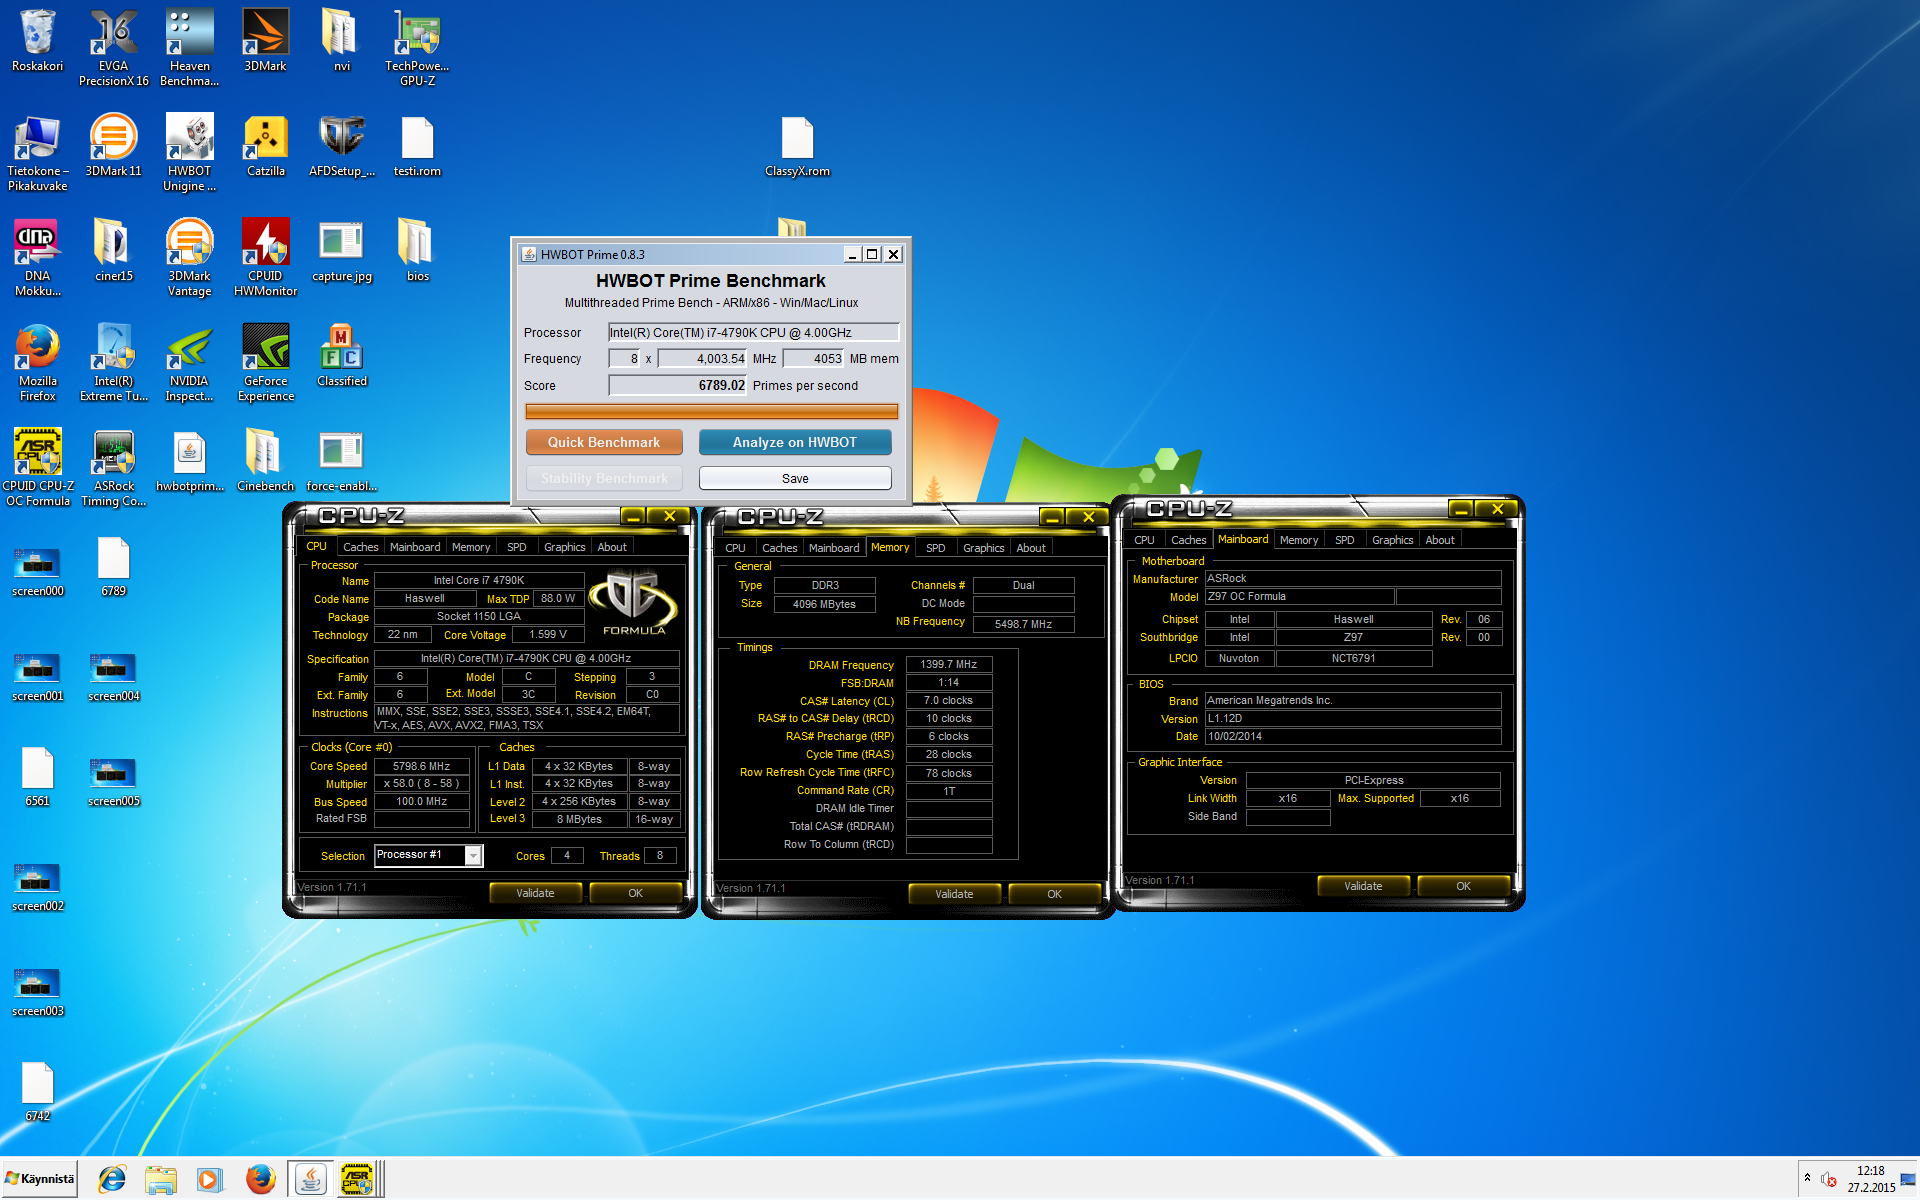
Task: Click the Core Speed value 5798.6 MHz
Action: [421, 766]
